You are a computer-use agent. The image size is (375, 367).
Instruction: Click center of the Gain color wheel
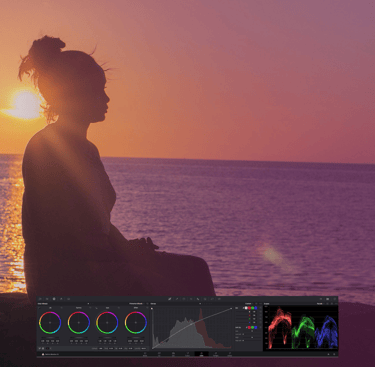[x=107, y=323]
